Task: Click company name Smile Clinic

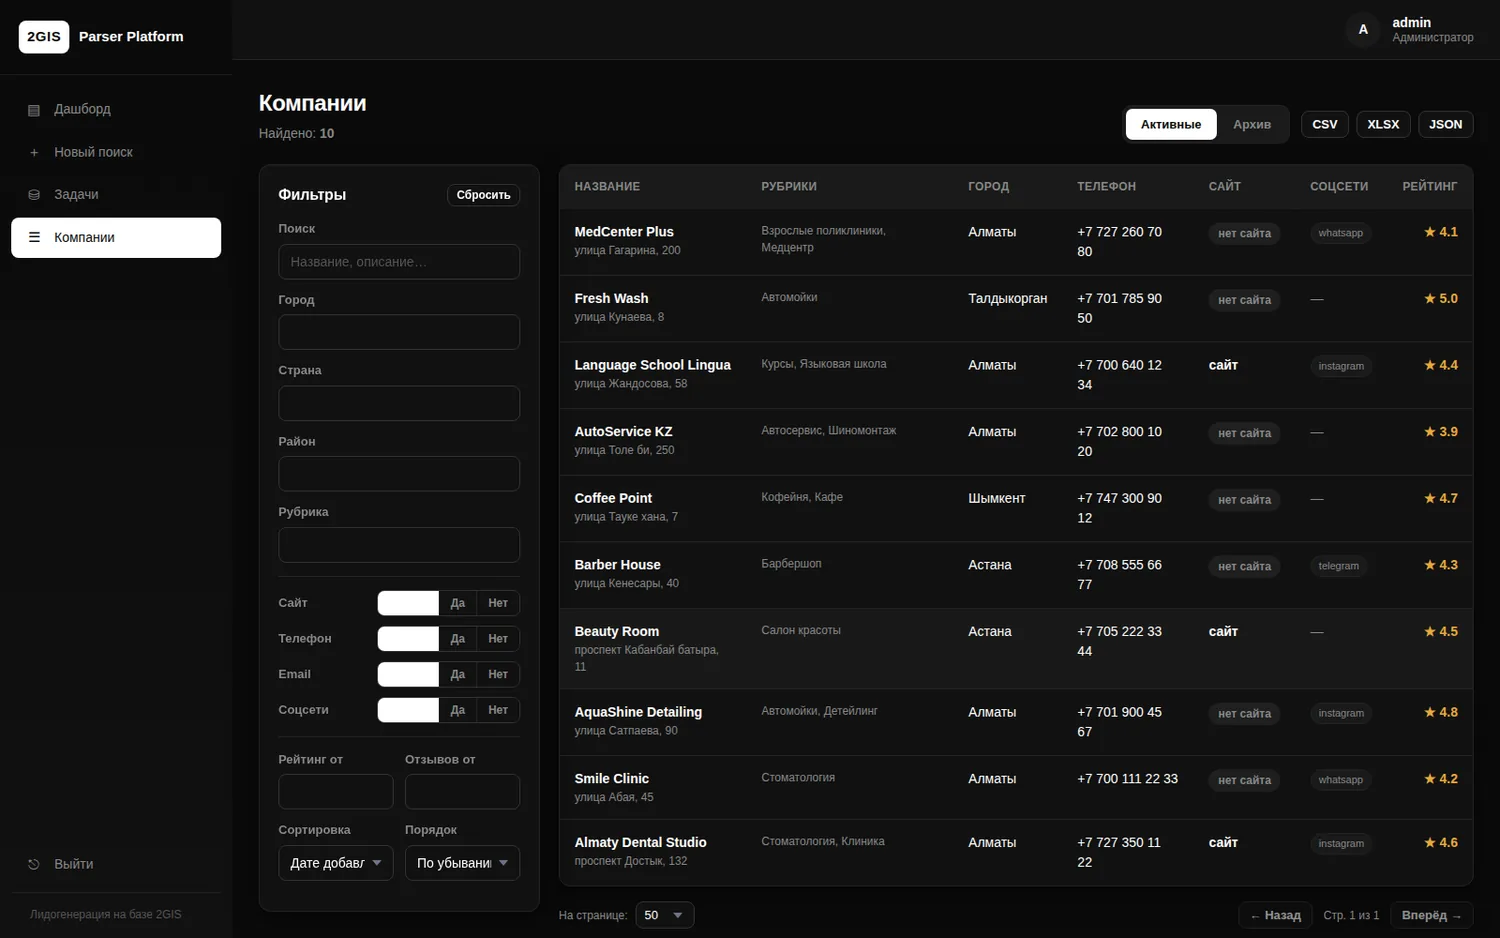Action: [612, 779]
